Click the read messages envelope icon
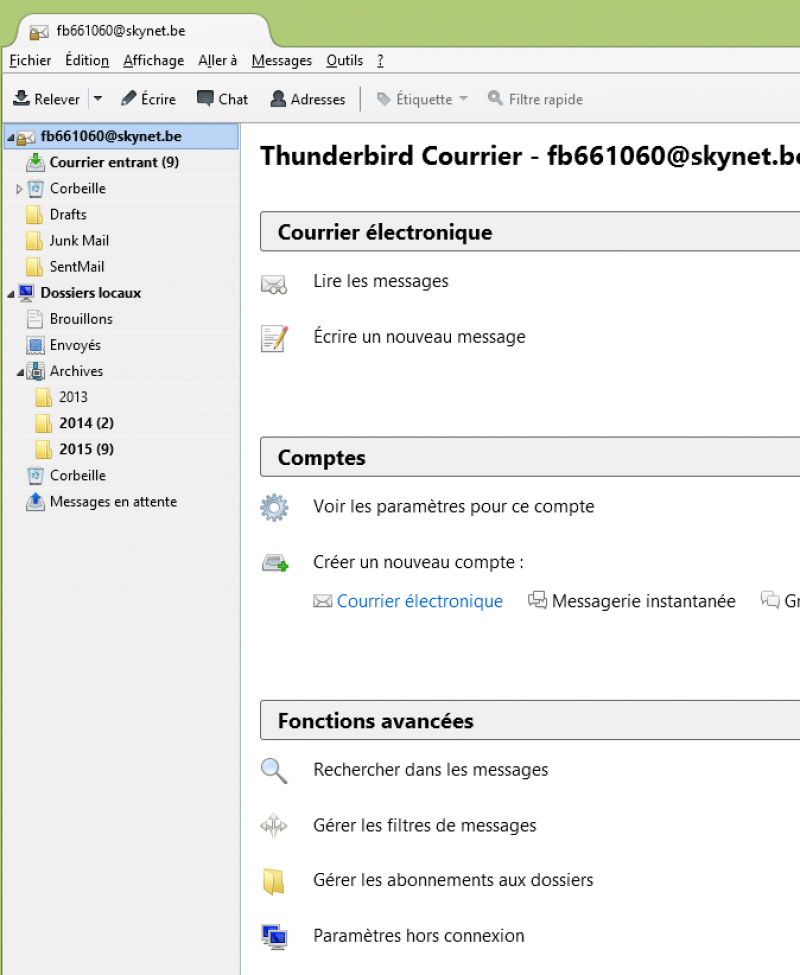800x975 pixels. pos(274,284)
